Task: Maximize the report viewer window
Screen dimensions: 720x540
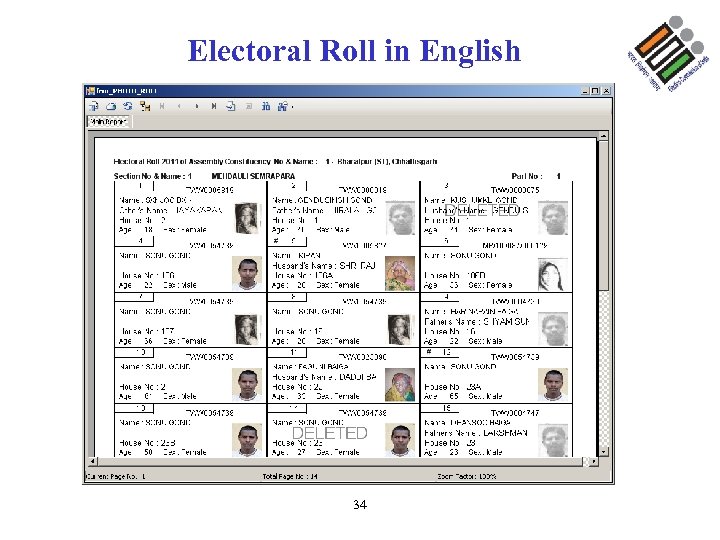Action: coord(595,91)
